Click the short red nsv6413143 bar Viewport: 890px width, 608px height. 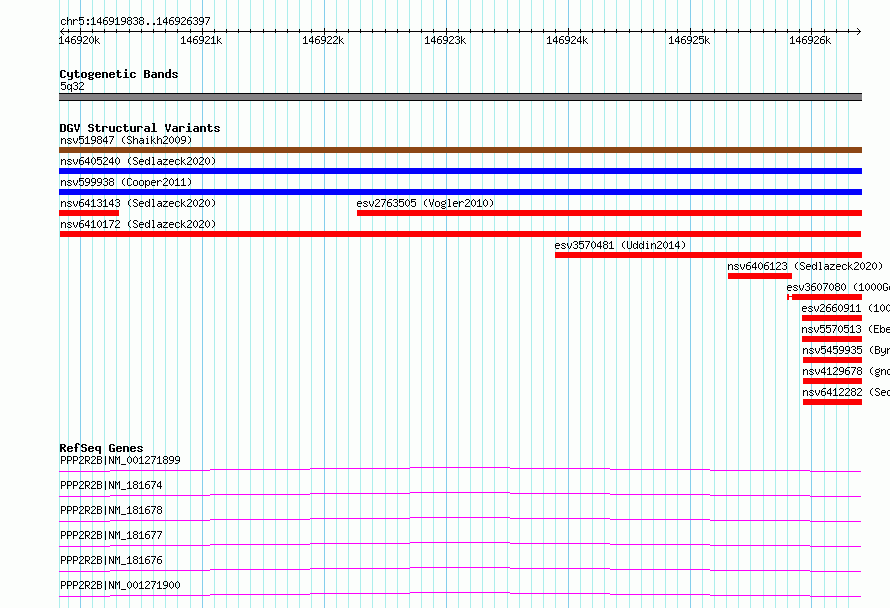tap(89, 213)
